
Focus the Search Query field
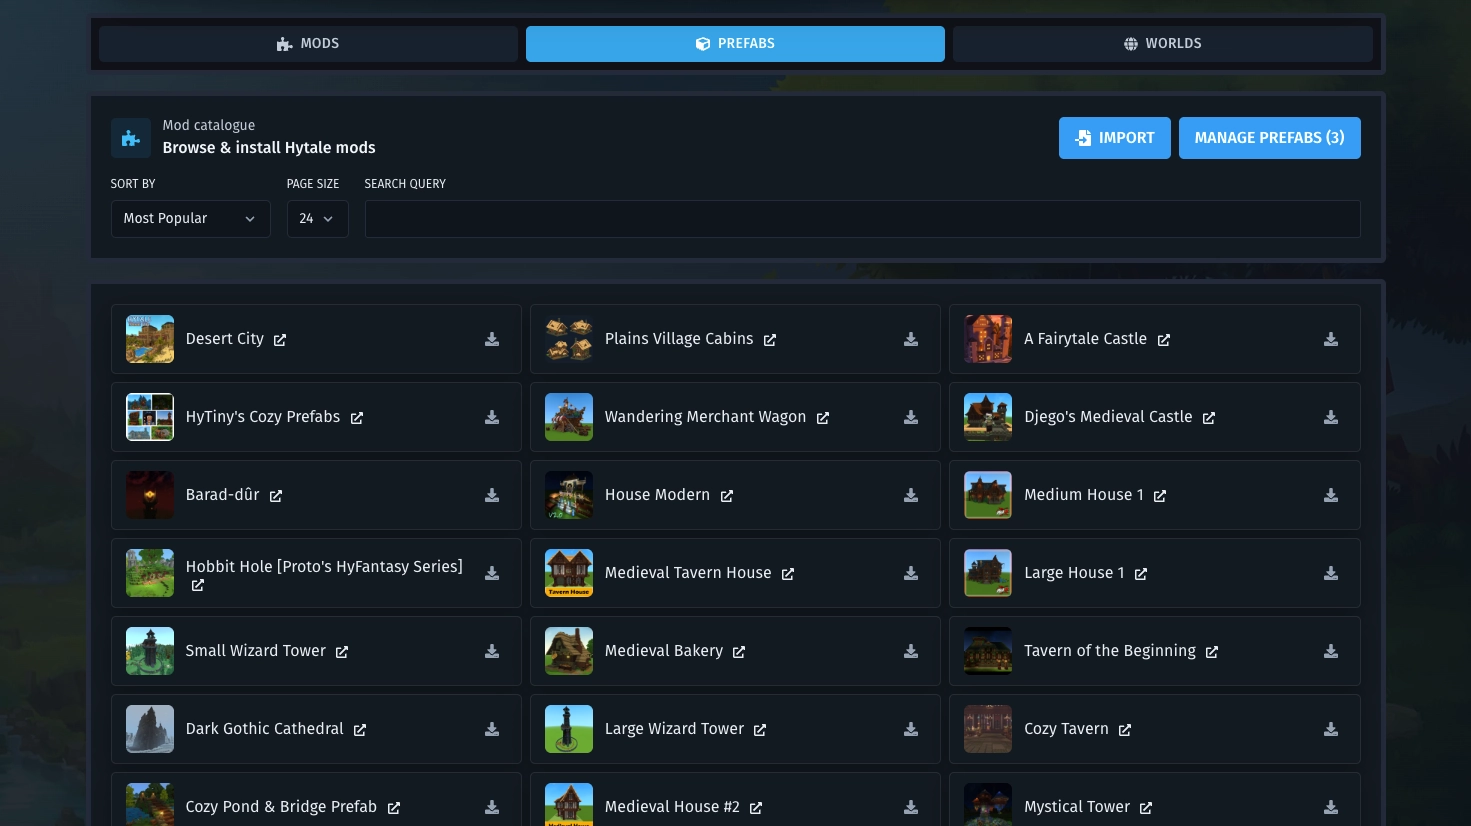point(862,219)
